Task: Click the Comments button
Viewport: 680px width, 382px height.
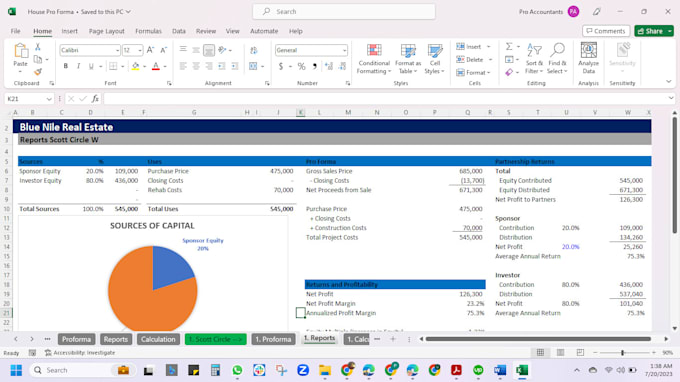Action: pyautogui.click(x=606, y=31)
